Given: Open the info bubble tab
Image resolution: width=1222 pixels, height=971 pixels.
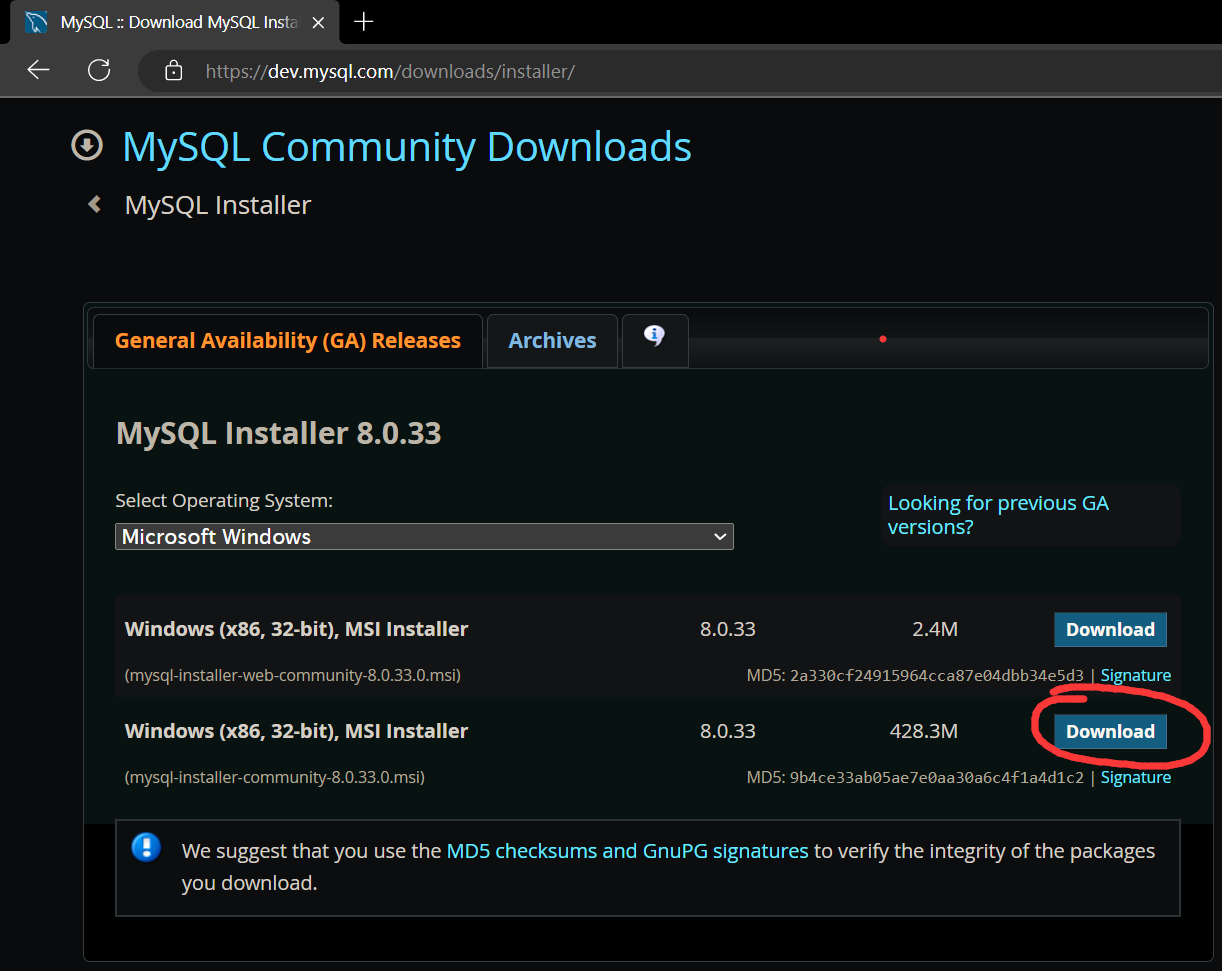Looking at the screenshot, I should point(655,339).
